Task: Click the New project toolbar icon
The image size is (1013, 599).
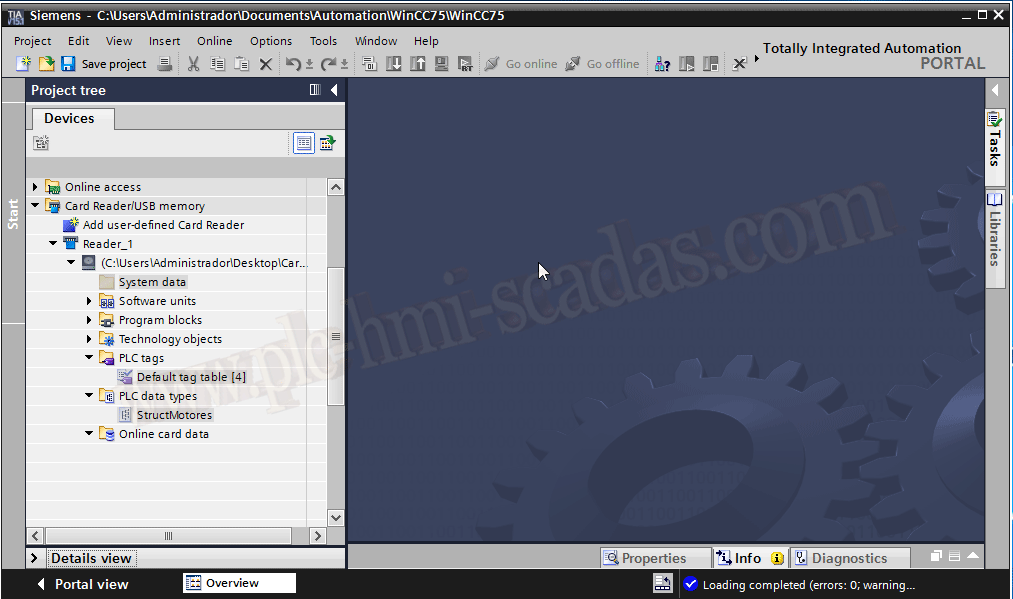Action: (x=24, y=64)
